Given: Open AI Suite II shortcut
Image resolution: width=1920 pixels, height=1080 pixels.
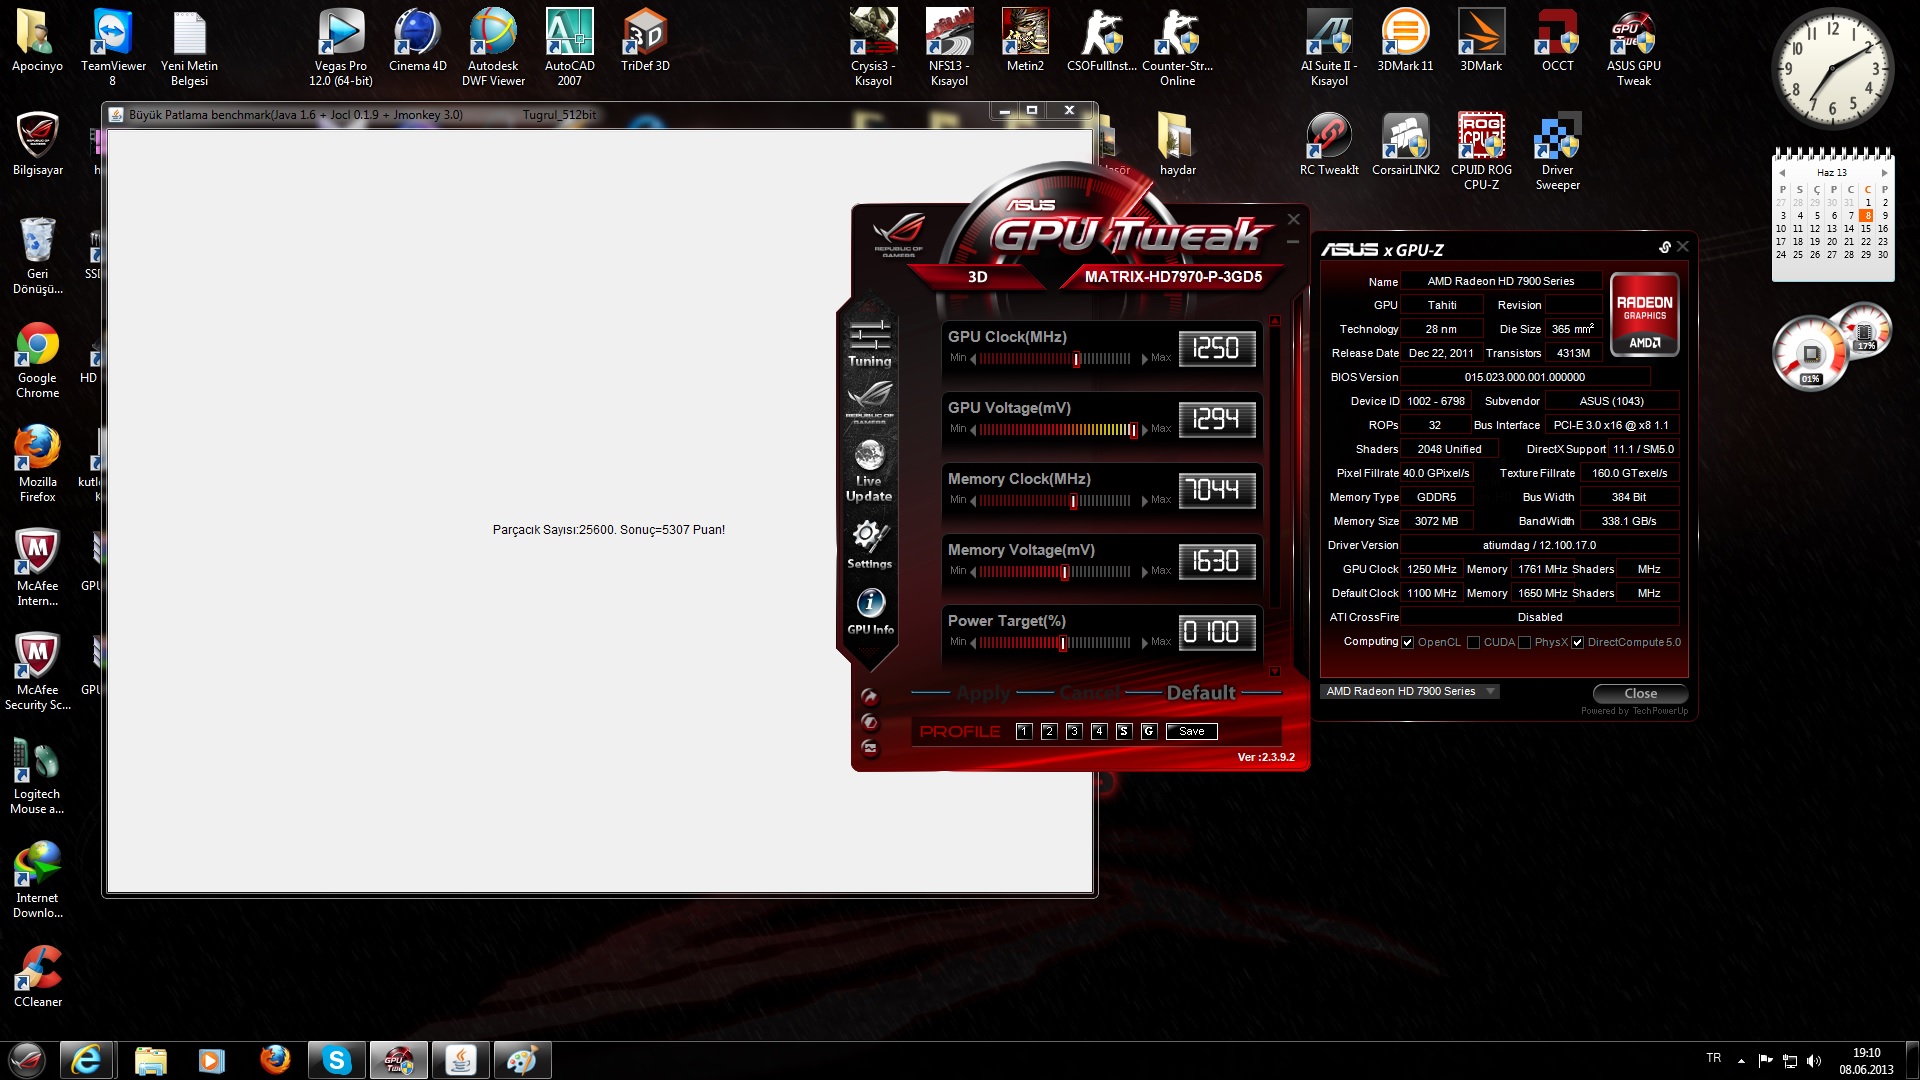Looking at the screenshot, I should (1329, 47).
